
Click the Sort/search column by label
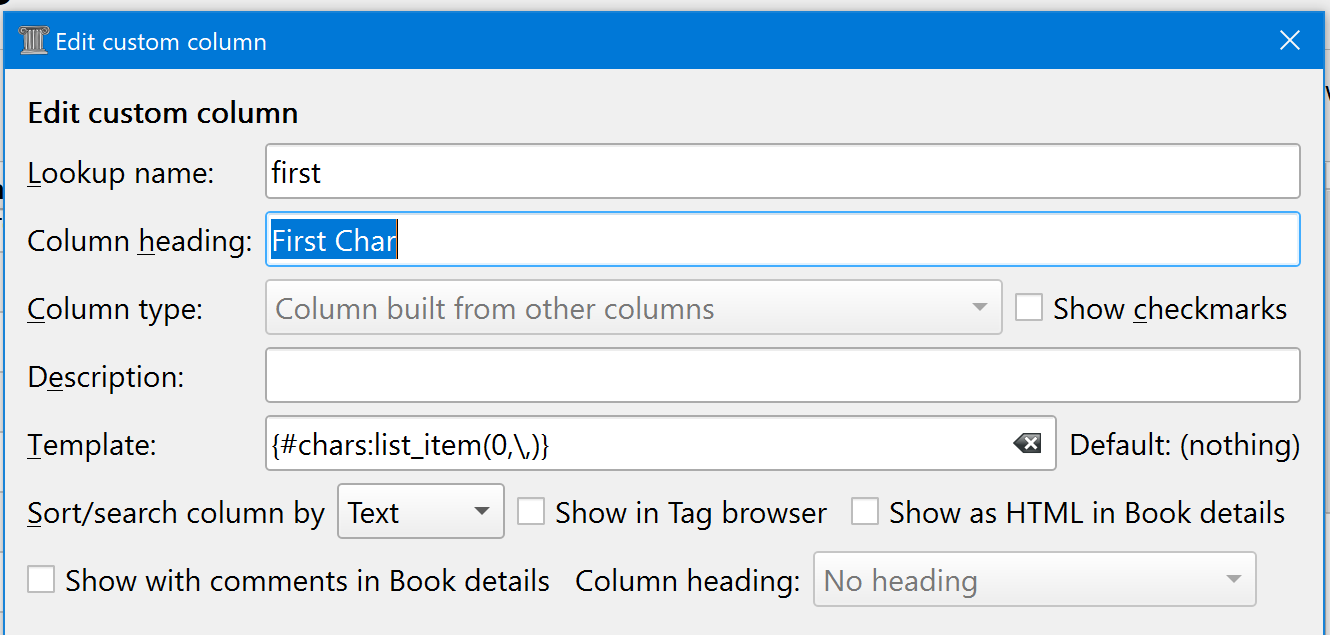click(176, 513)
